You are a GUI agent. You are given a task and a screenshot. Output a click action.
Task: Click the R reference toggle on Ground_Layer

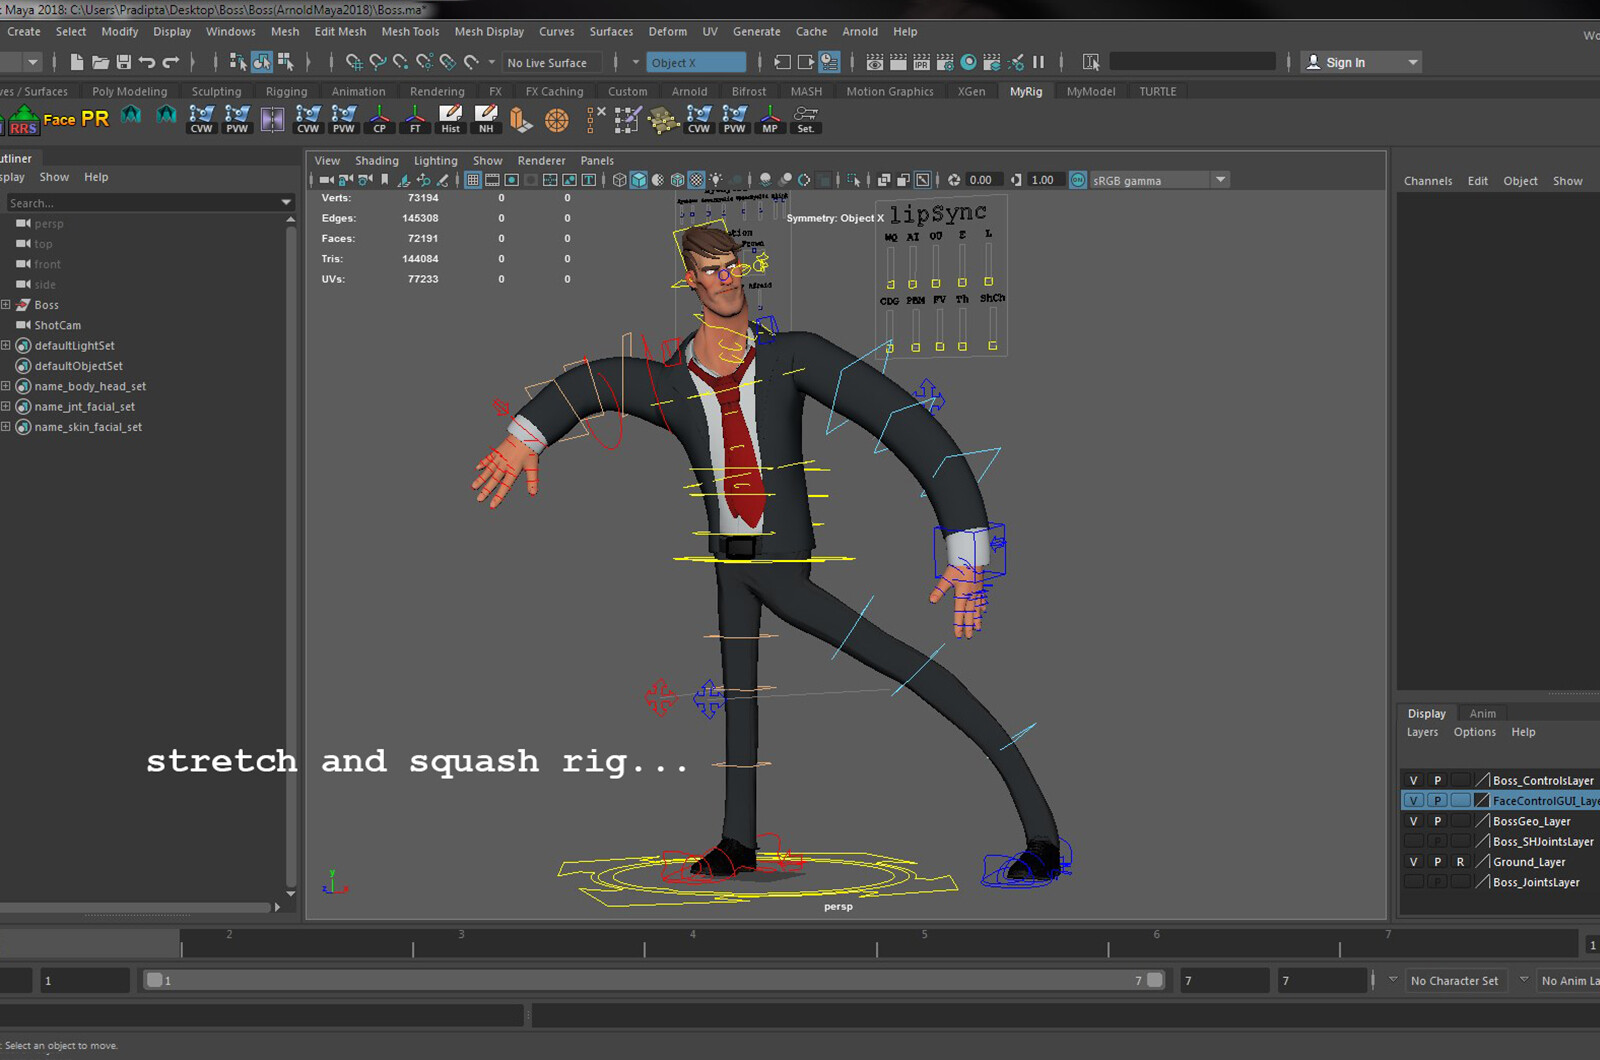point(1460,861)
